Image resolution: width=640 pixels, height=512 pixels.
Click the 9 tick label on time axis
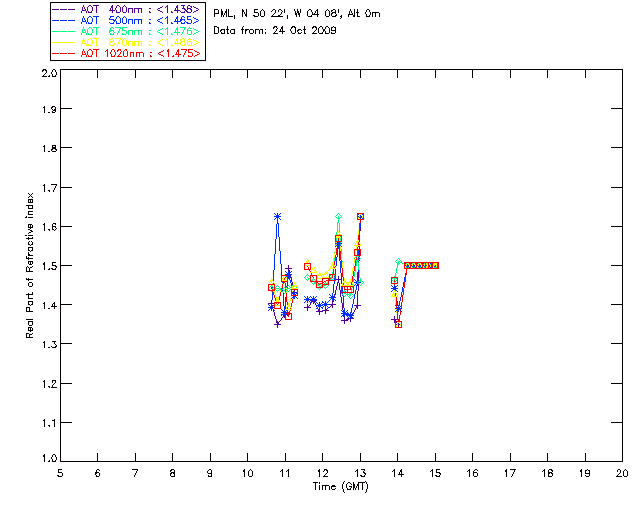210,473
